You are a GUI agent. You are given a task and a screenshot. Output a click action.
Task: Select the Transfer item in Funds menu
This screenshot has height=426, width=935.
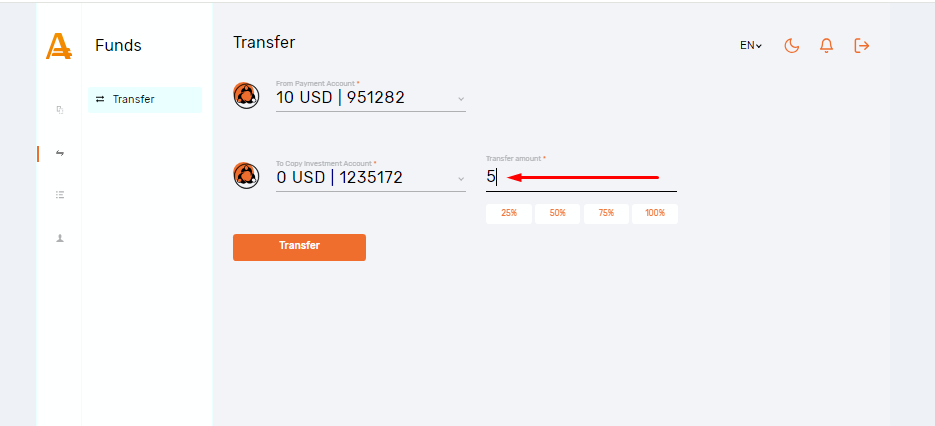pos(144,99)
